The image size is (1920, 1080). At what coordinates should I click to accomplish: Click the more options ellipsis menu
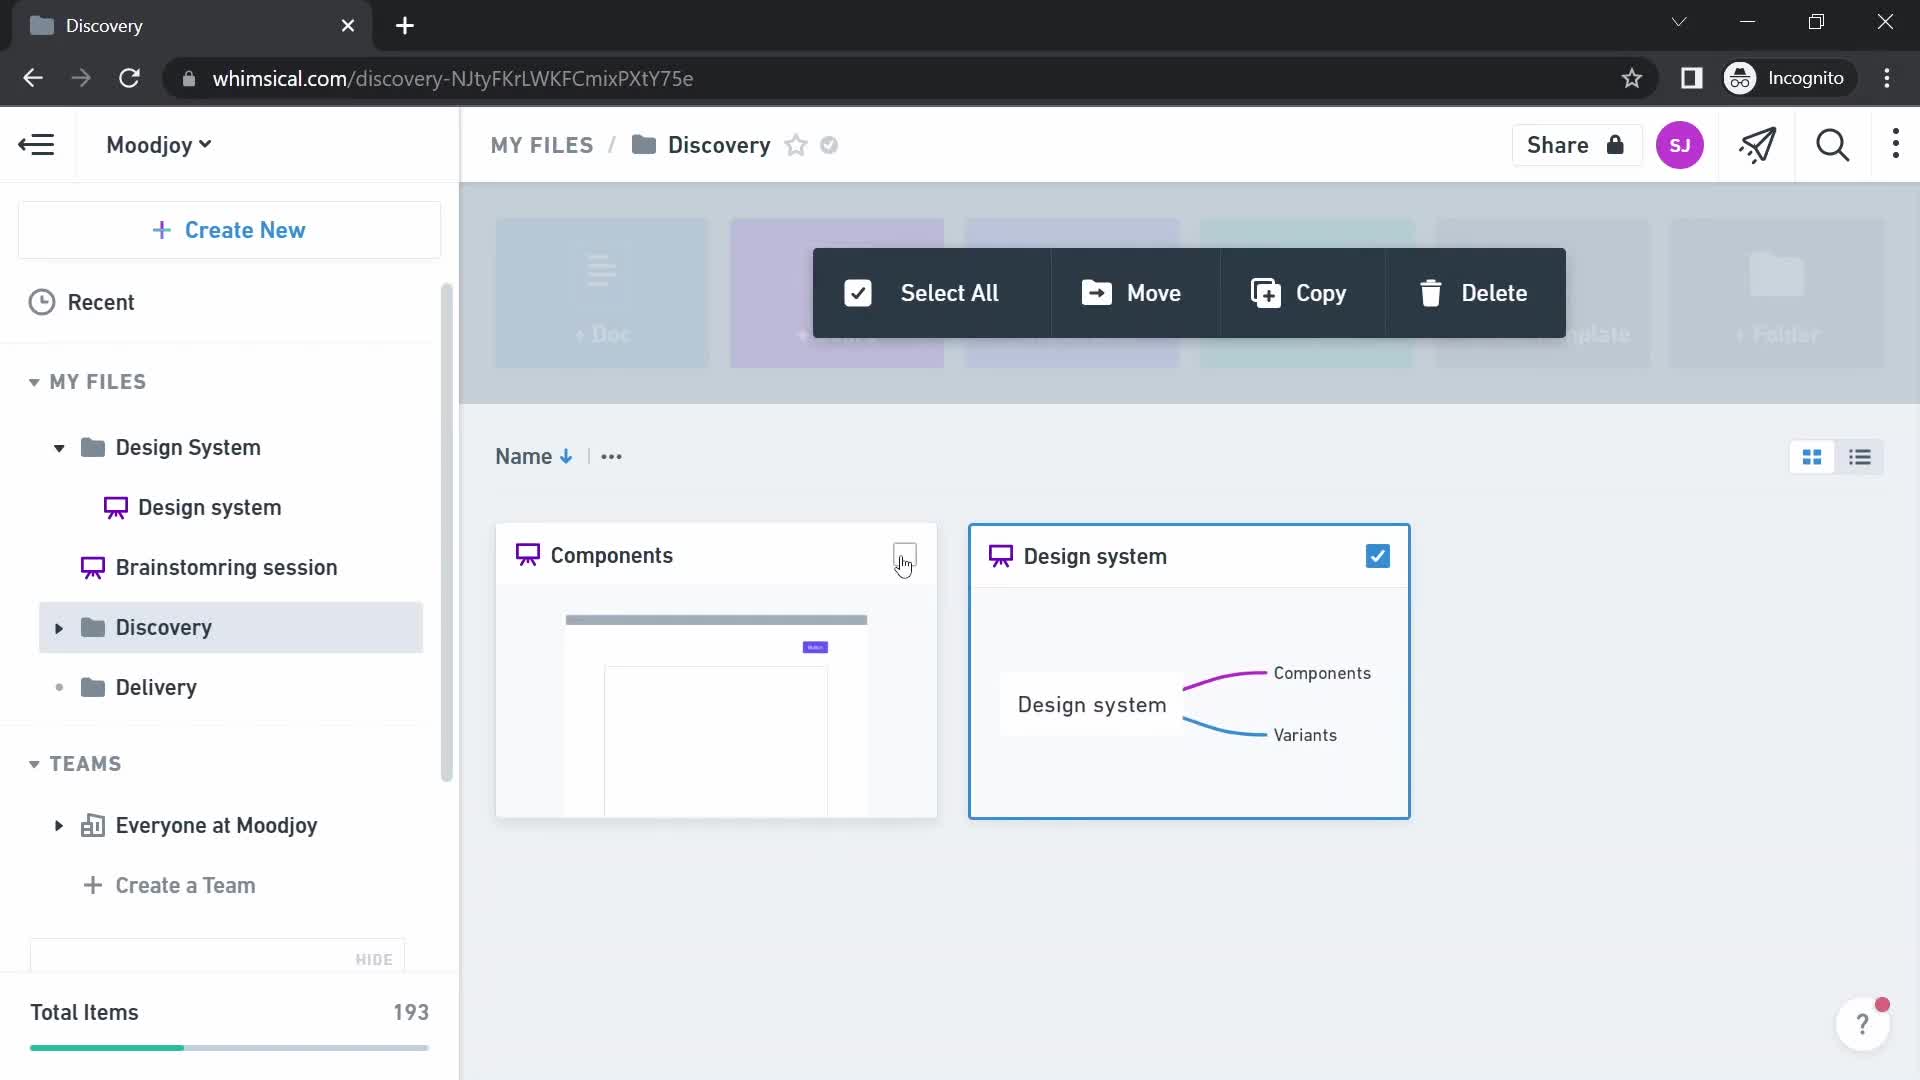[x=612, y=456]
